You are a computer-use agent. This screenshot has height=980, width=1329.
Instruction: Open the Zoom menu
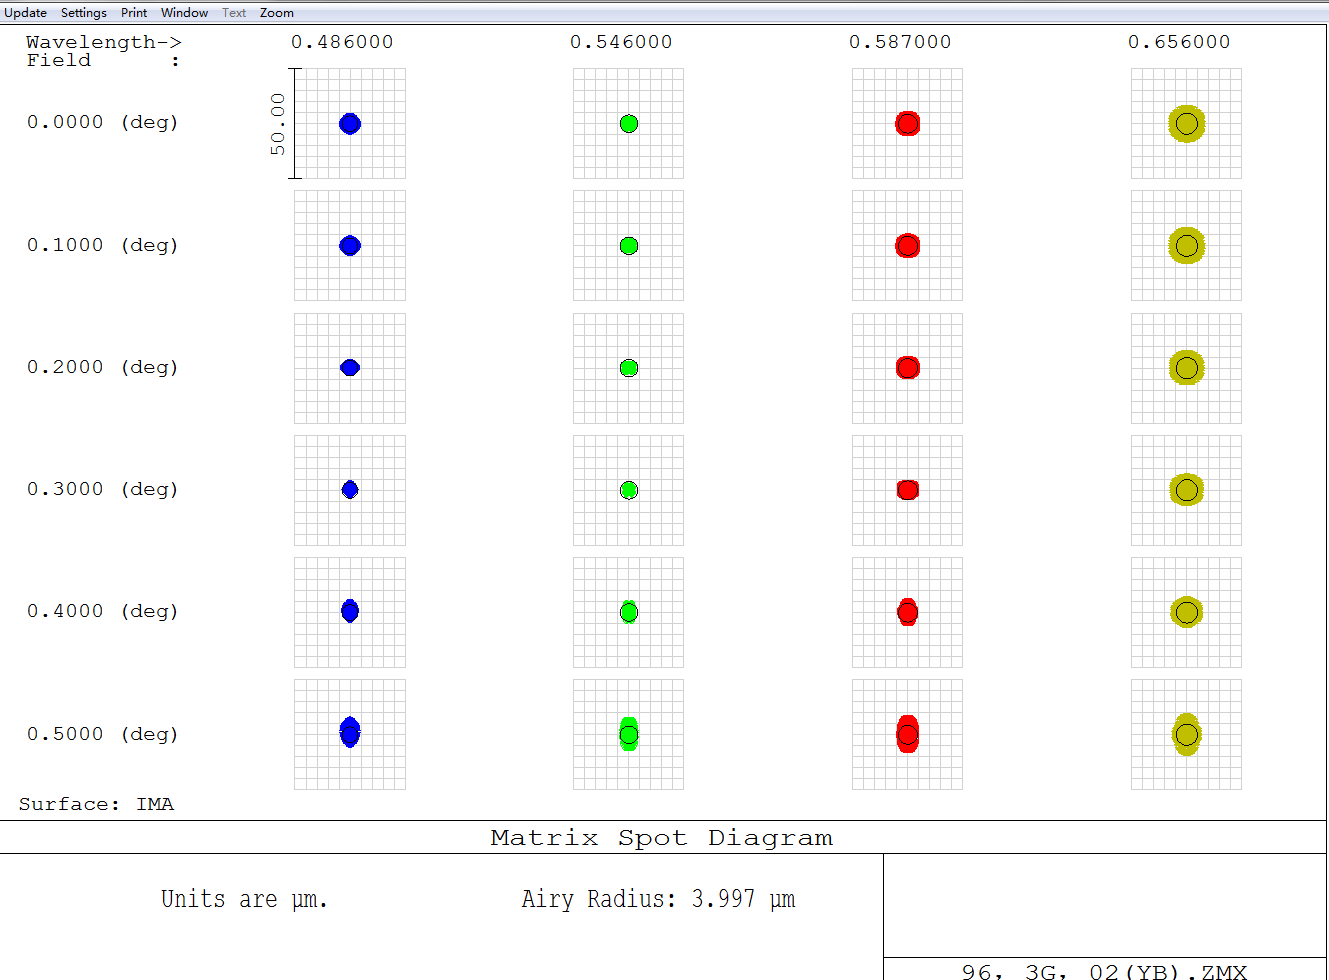pos(277,13)
